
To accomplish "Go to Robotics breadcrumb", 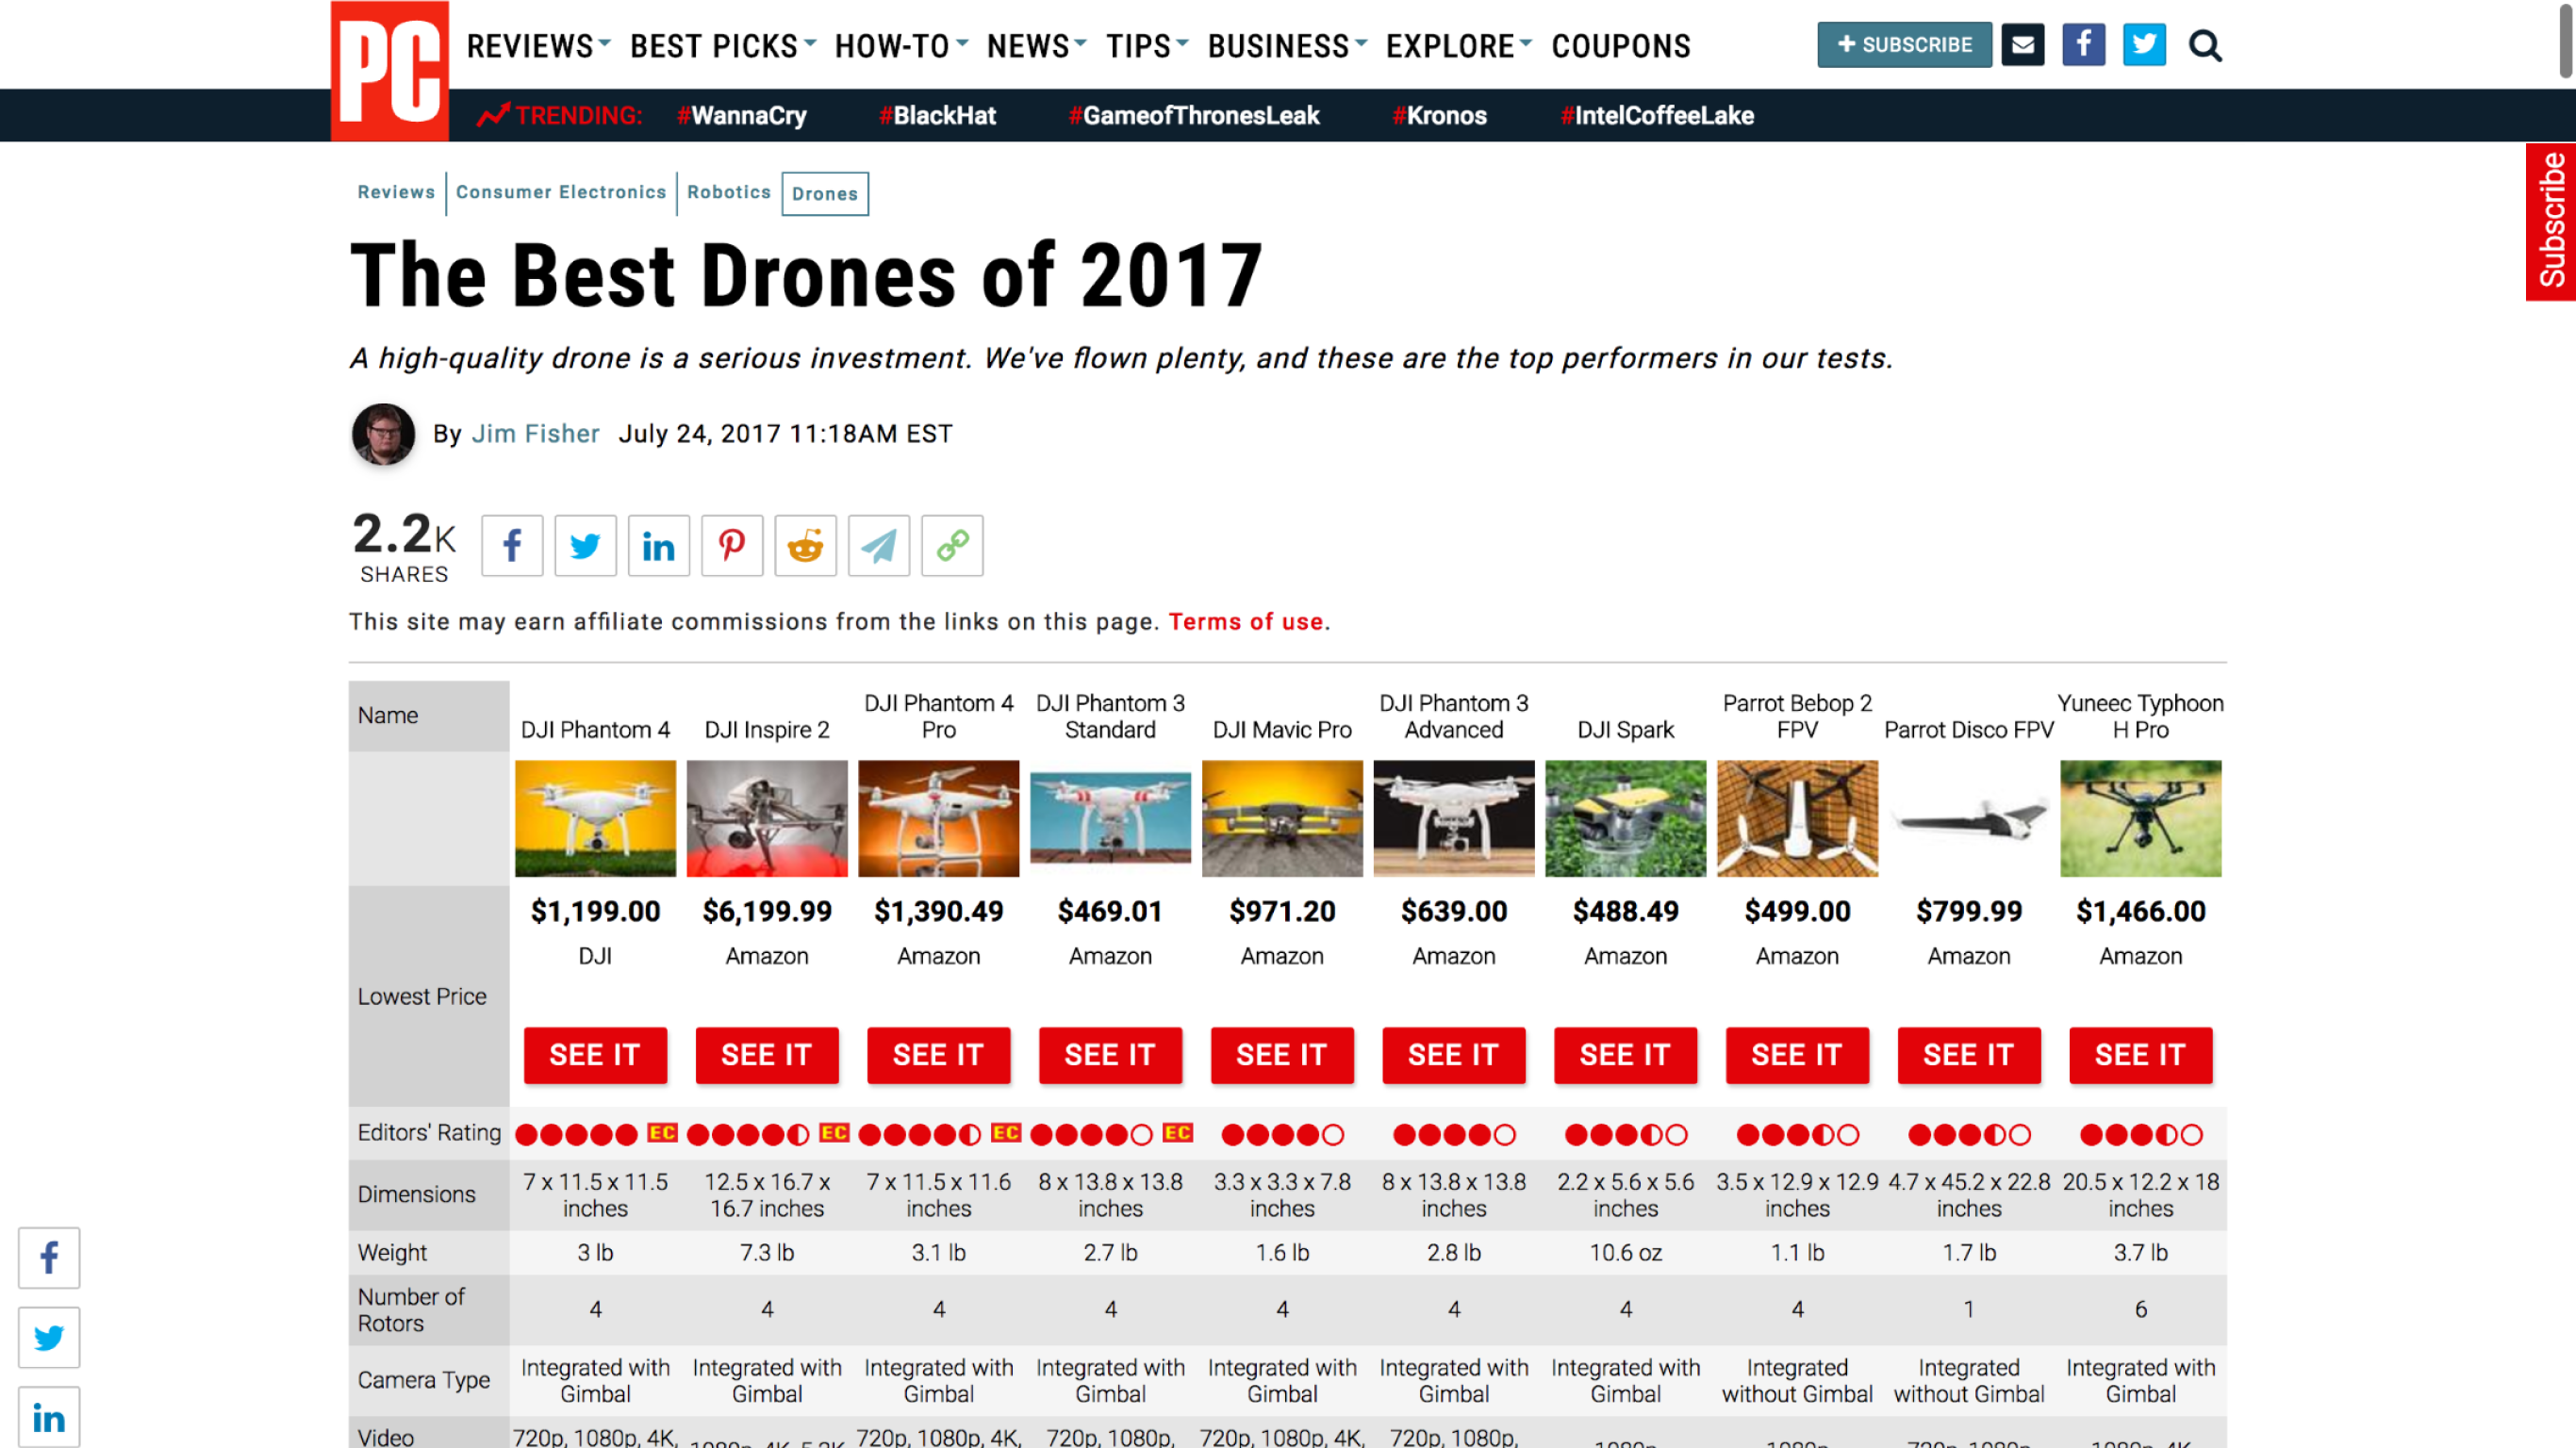I will [x=729, y=192].
